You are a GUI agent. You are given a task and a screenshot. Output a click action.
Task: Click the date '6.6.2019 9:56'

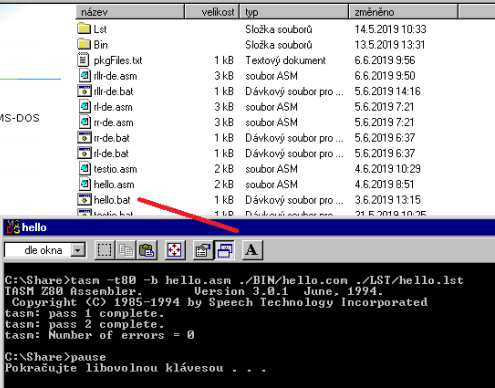385,60
